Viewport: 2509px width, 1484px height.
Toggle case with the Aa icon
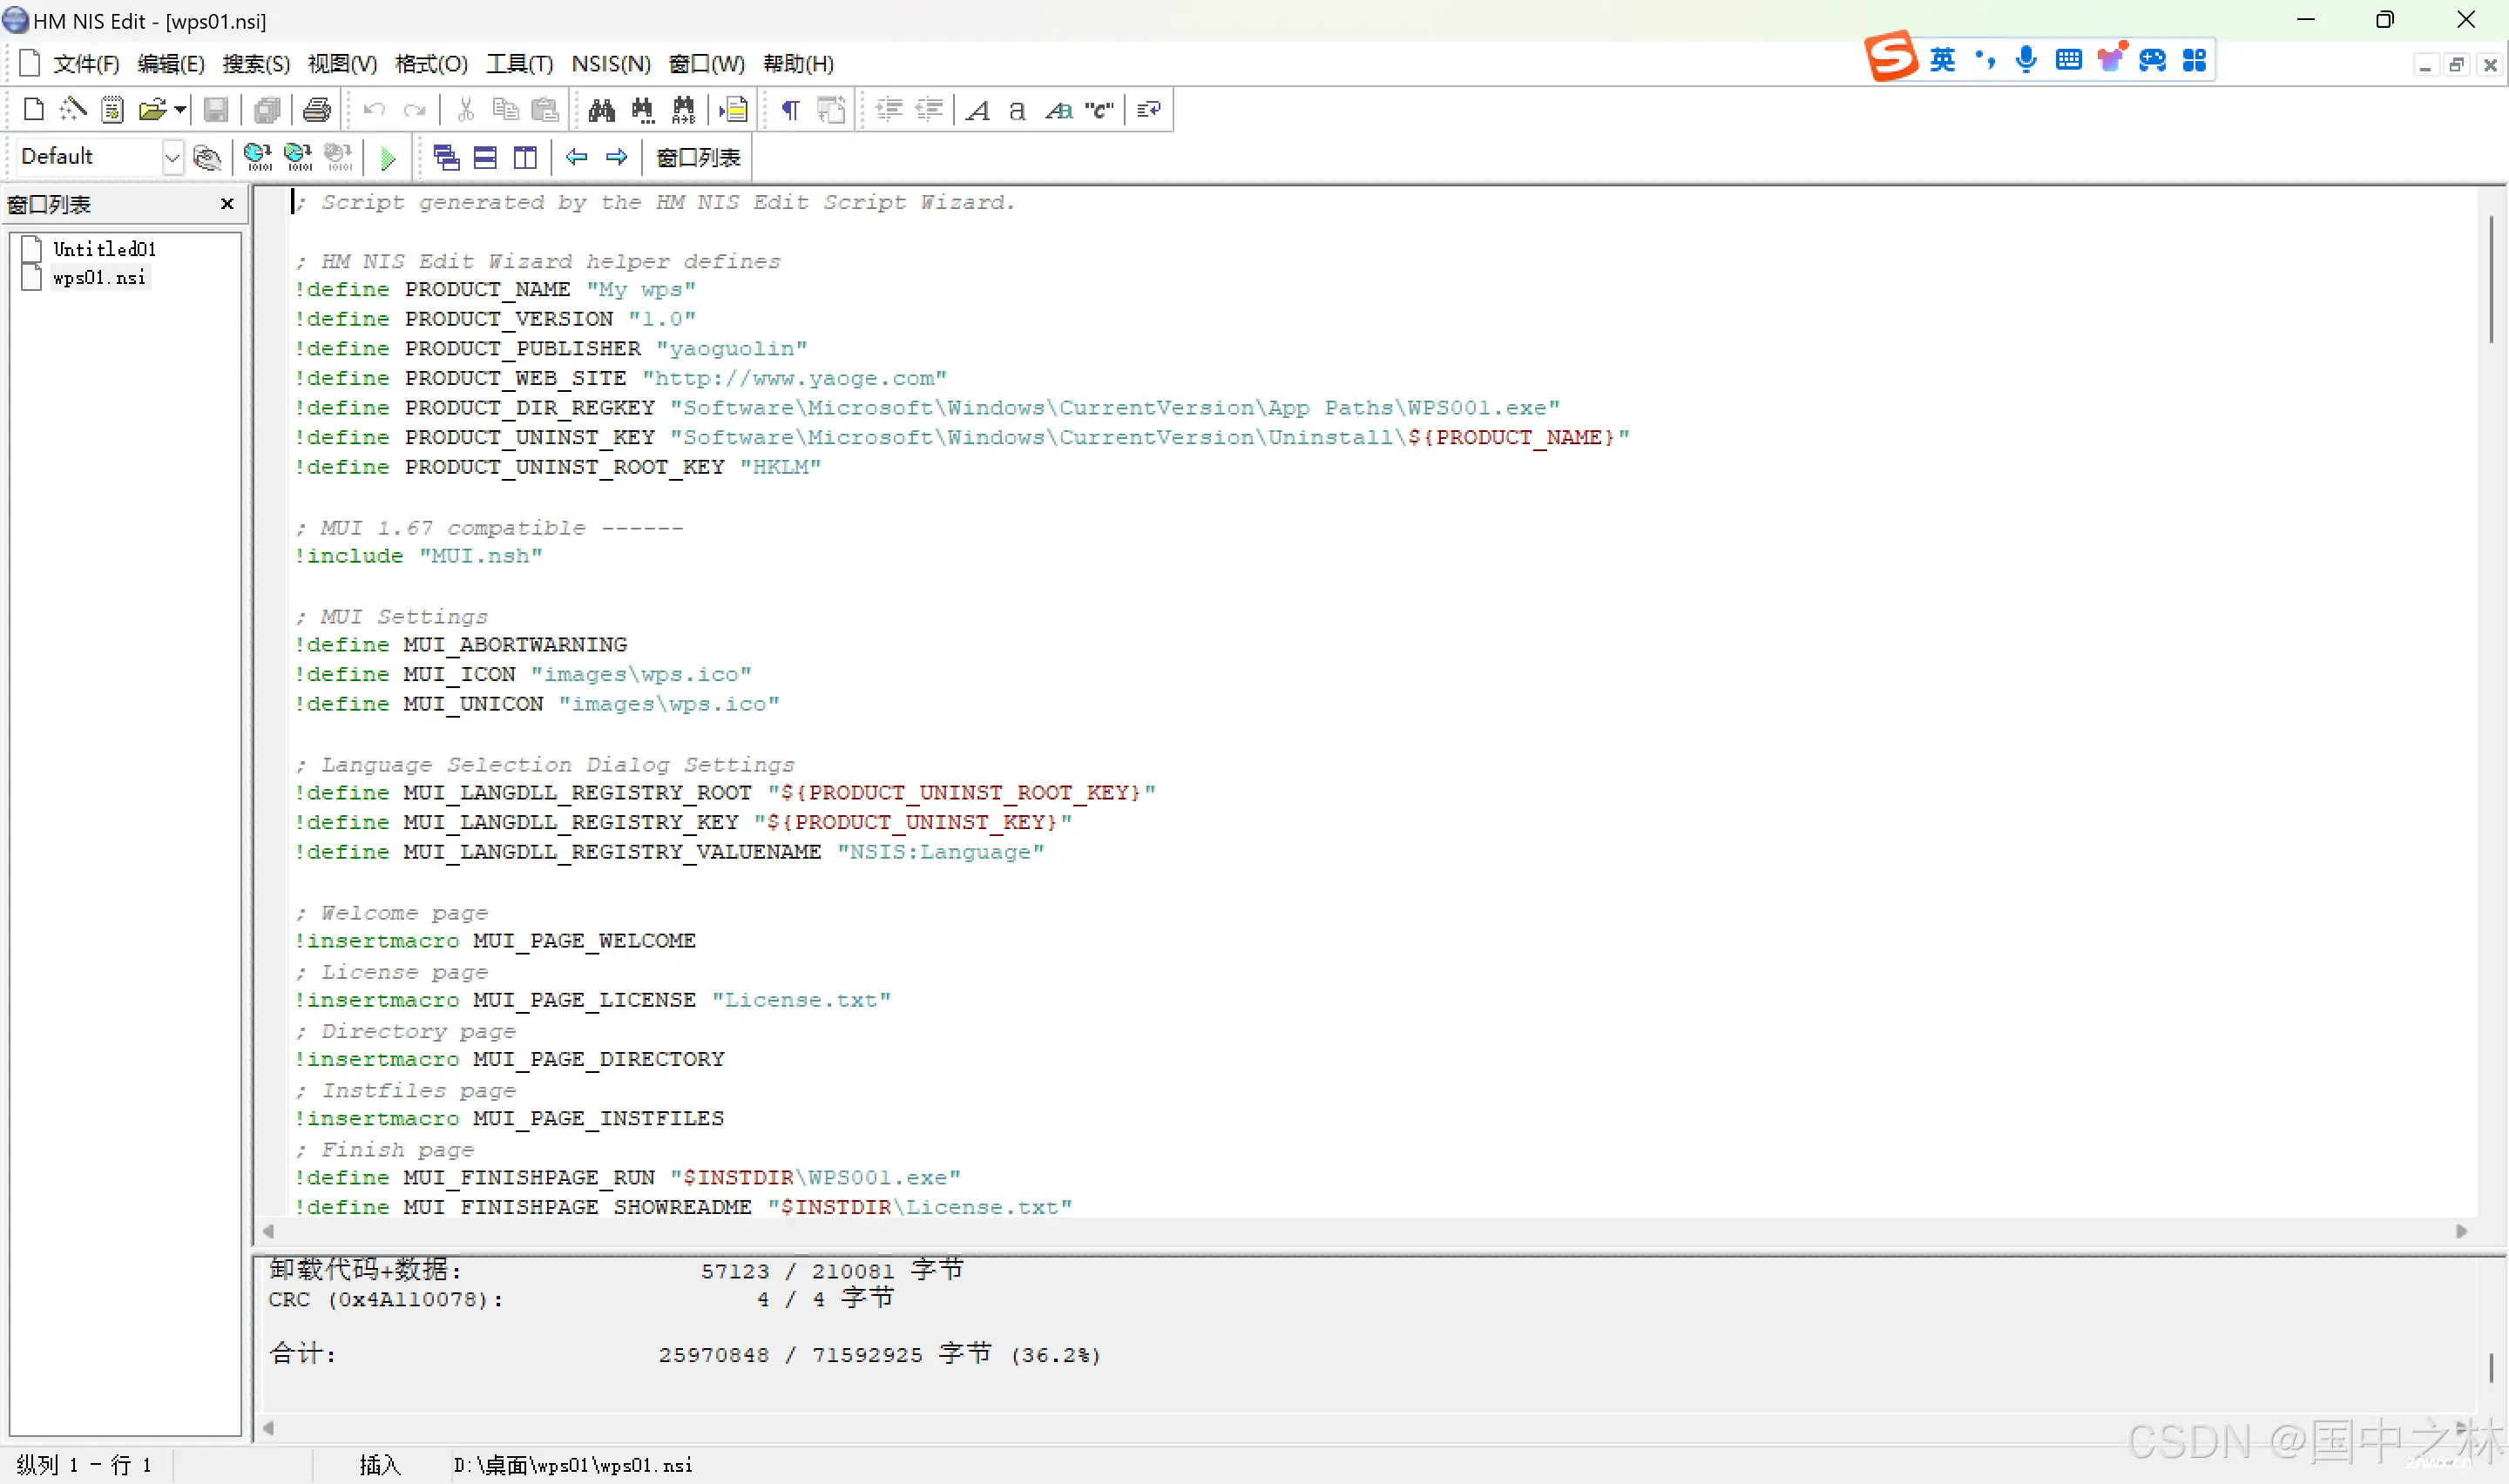tap(1058, 109)
